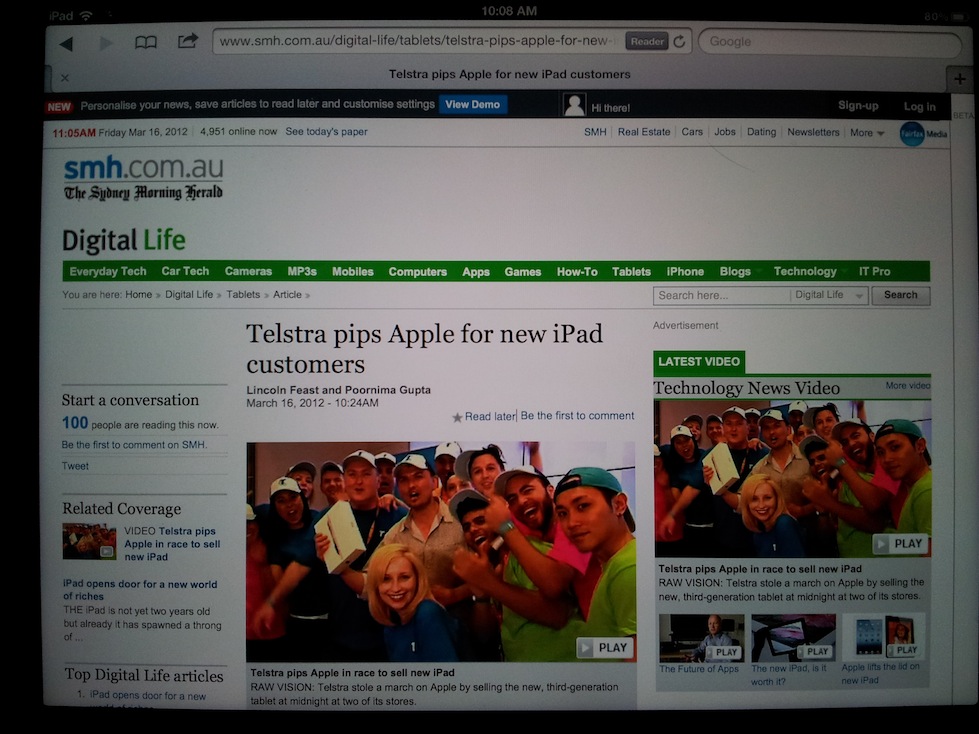Select IT Pro in green menu

pyautogui.click(x=874, y=272)
